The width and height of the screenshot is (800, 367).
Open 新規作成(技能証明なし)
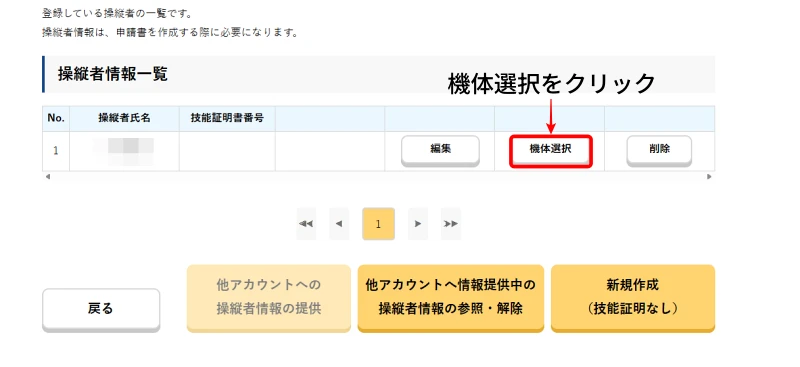[x=633, y=298]
